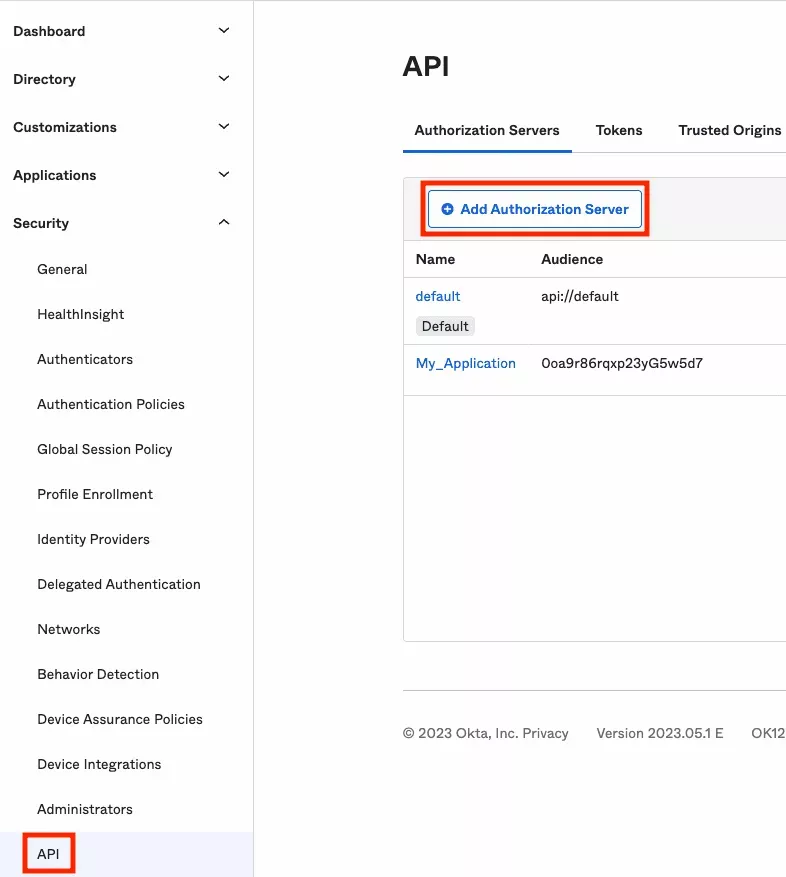Open the Privacy link in footer
The height and width of the screenshot is (877, 786).
click(545, 733)
